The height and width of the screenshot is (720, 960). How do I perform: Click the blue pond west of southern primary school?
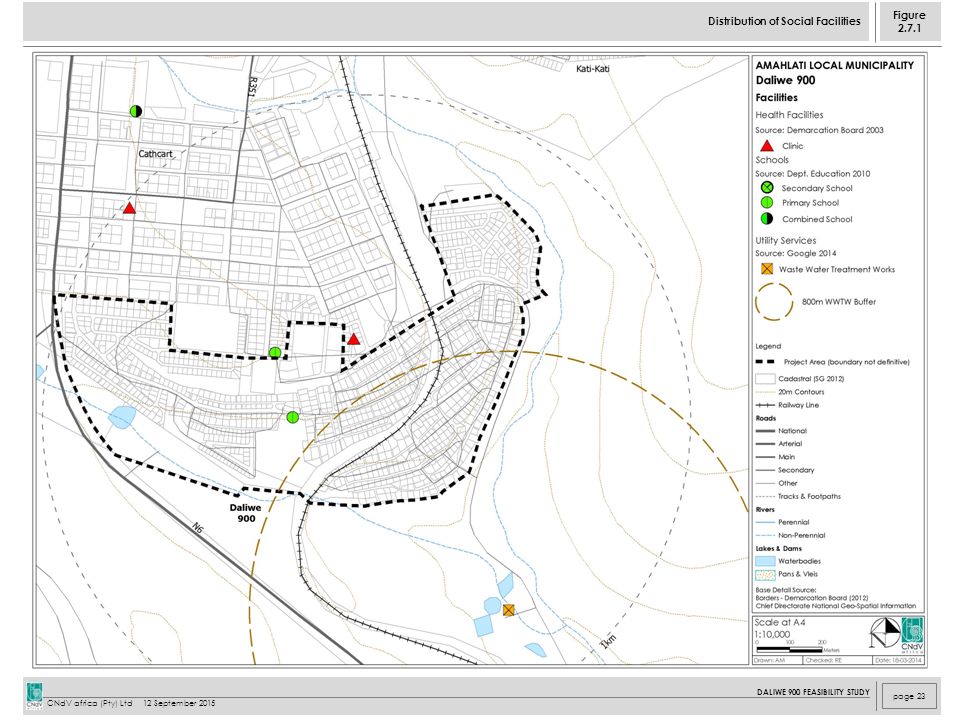pos(122,417)
